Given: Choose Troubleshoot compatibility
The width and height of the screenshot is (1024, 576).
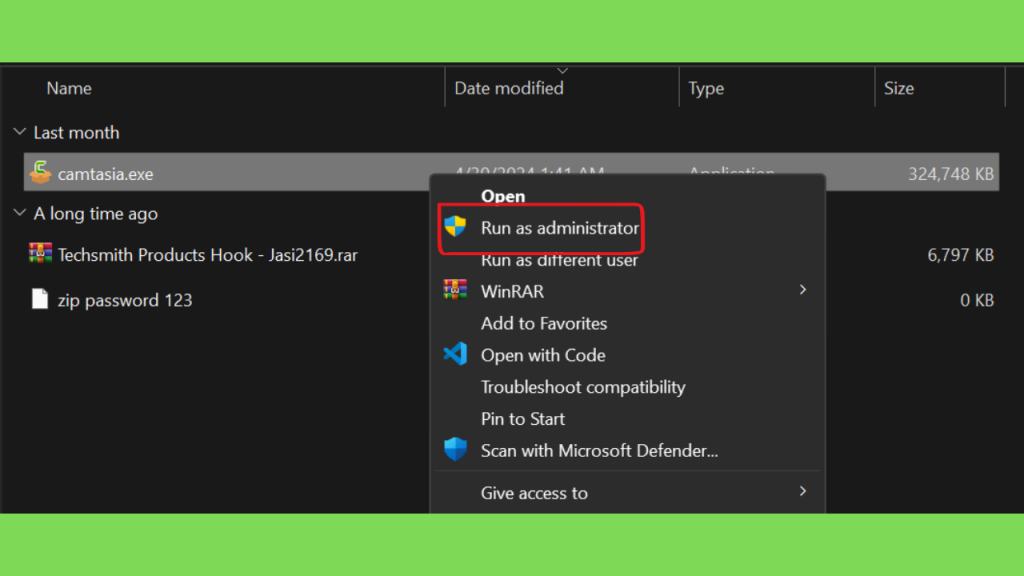Looking at the screenshot, I should [583, 387].
